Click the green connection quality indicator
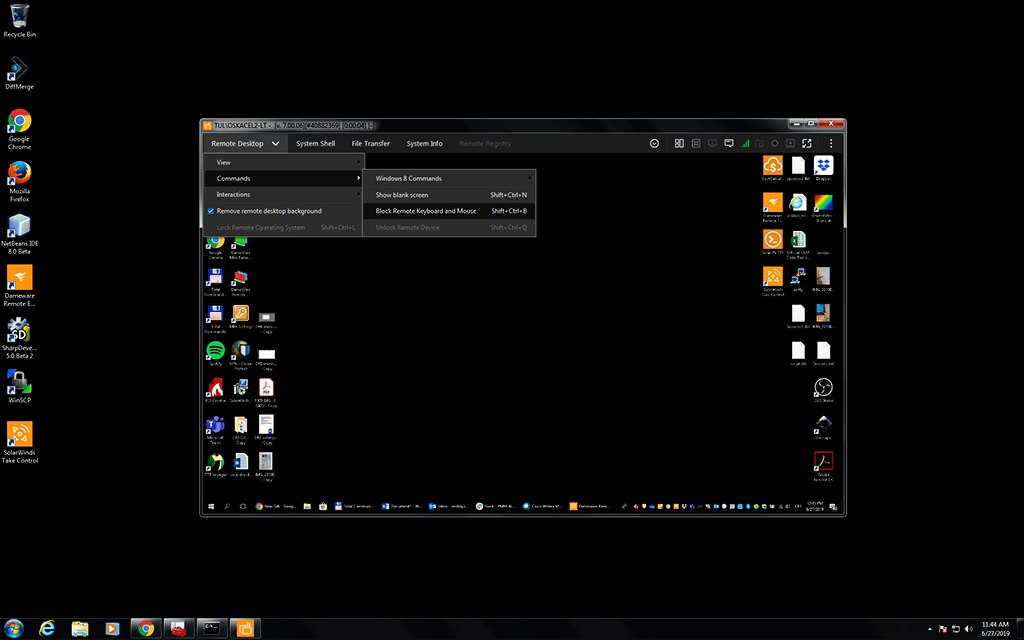Viewport: 1024px width, 640px height. click(x=745, y=143)
